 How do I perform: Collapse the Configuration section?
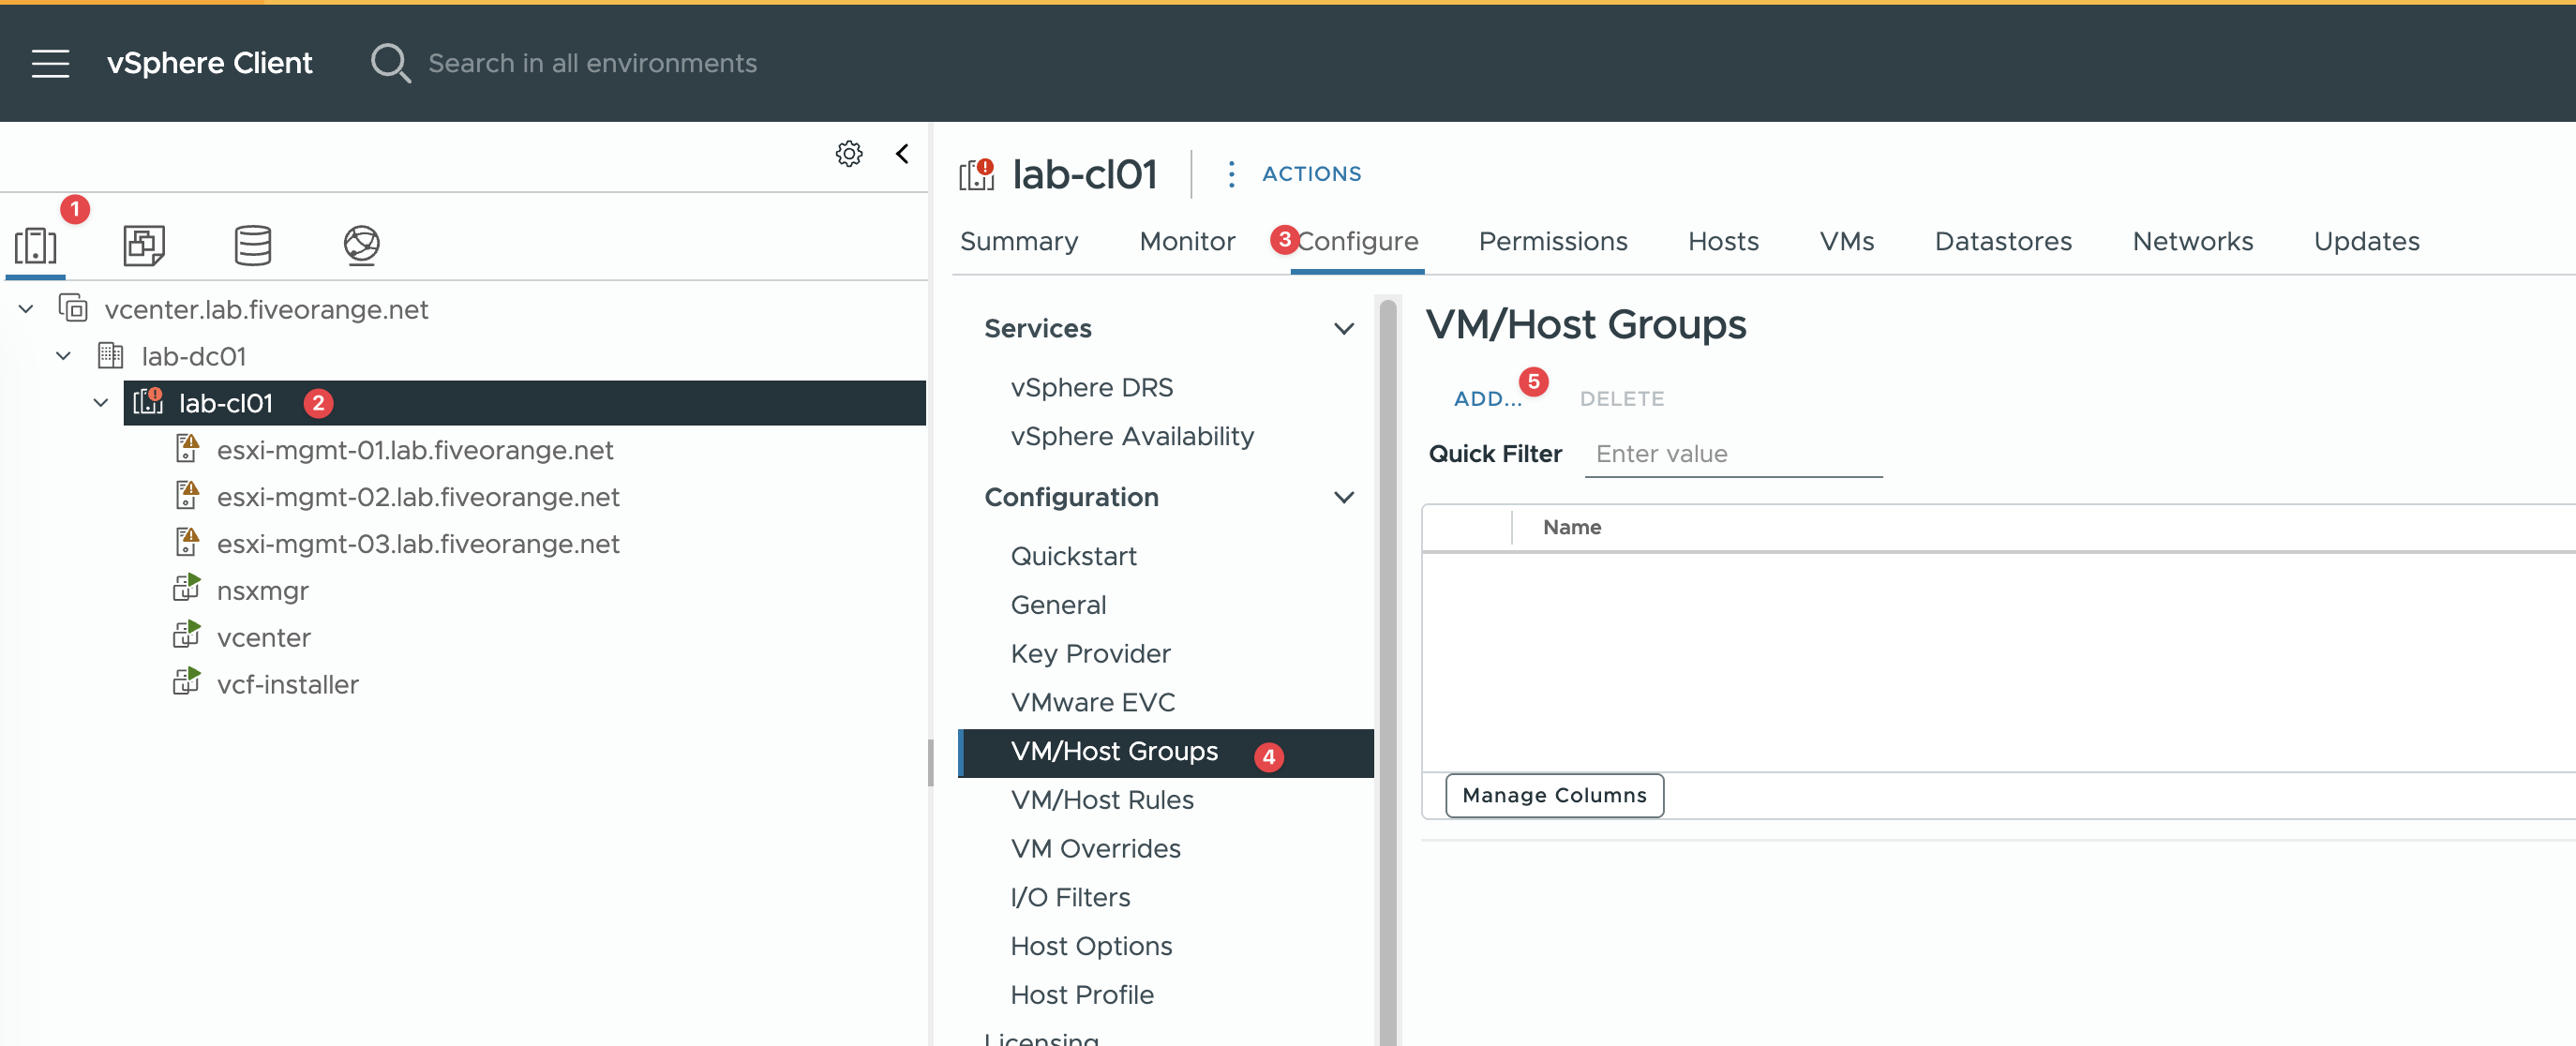click(1343, 497)
